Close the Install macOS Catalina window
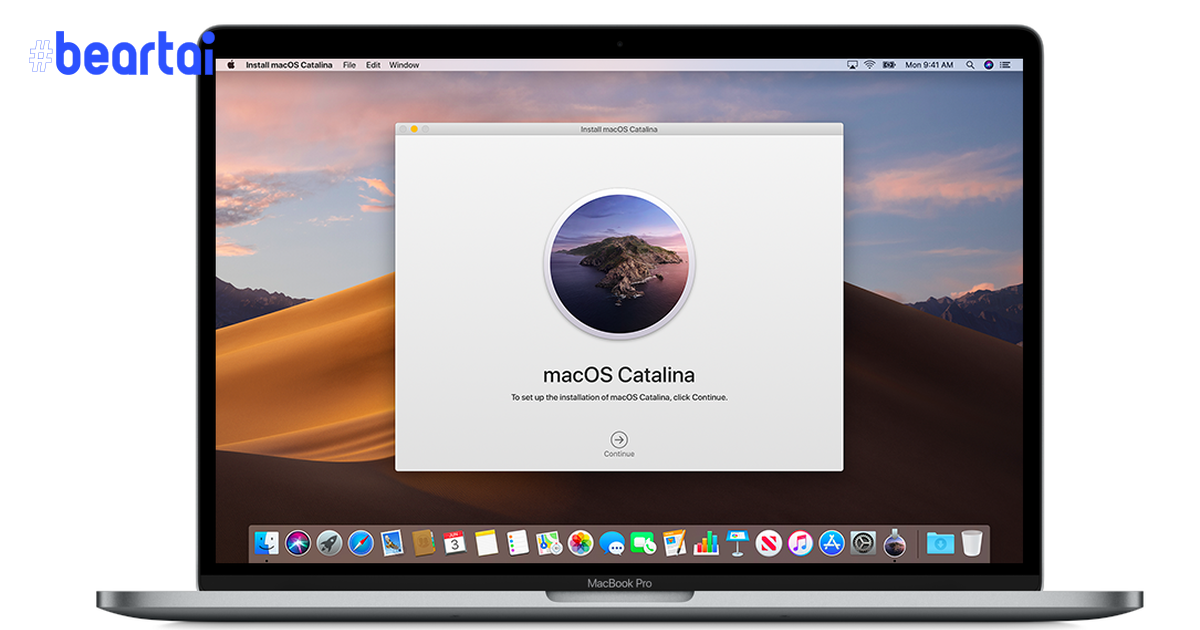This screenshot has width=1200, height=630. (403, 129)
